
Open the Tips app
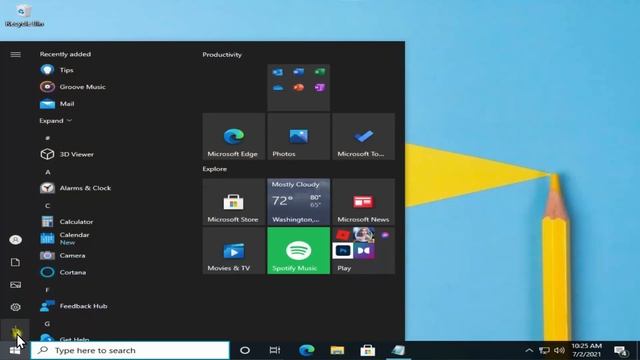[57, 70]
